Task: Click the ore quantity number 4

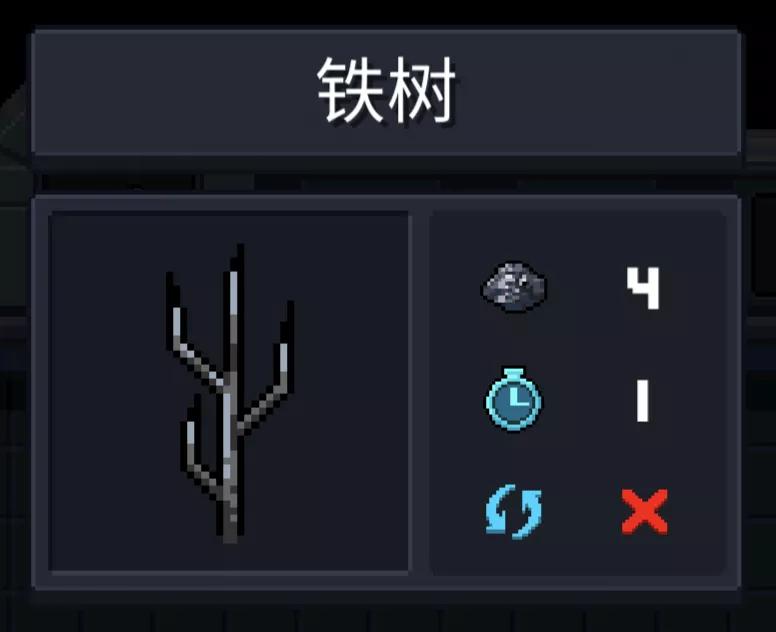Action: 643,288
